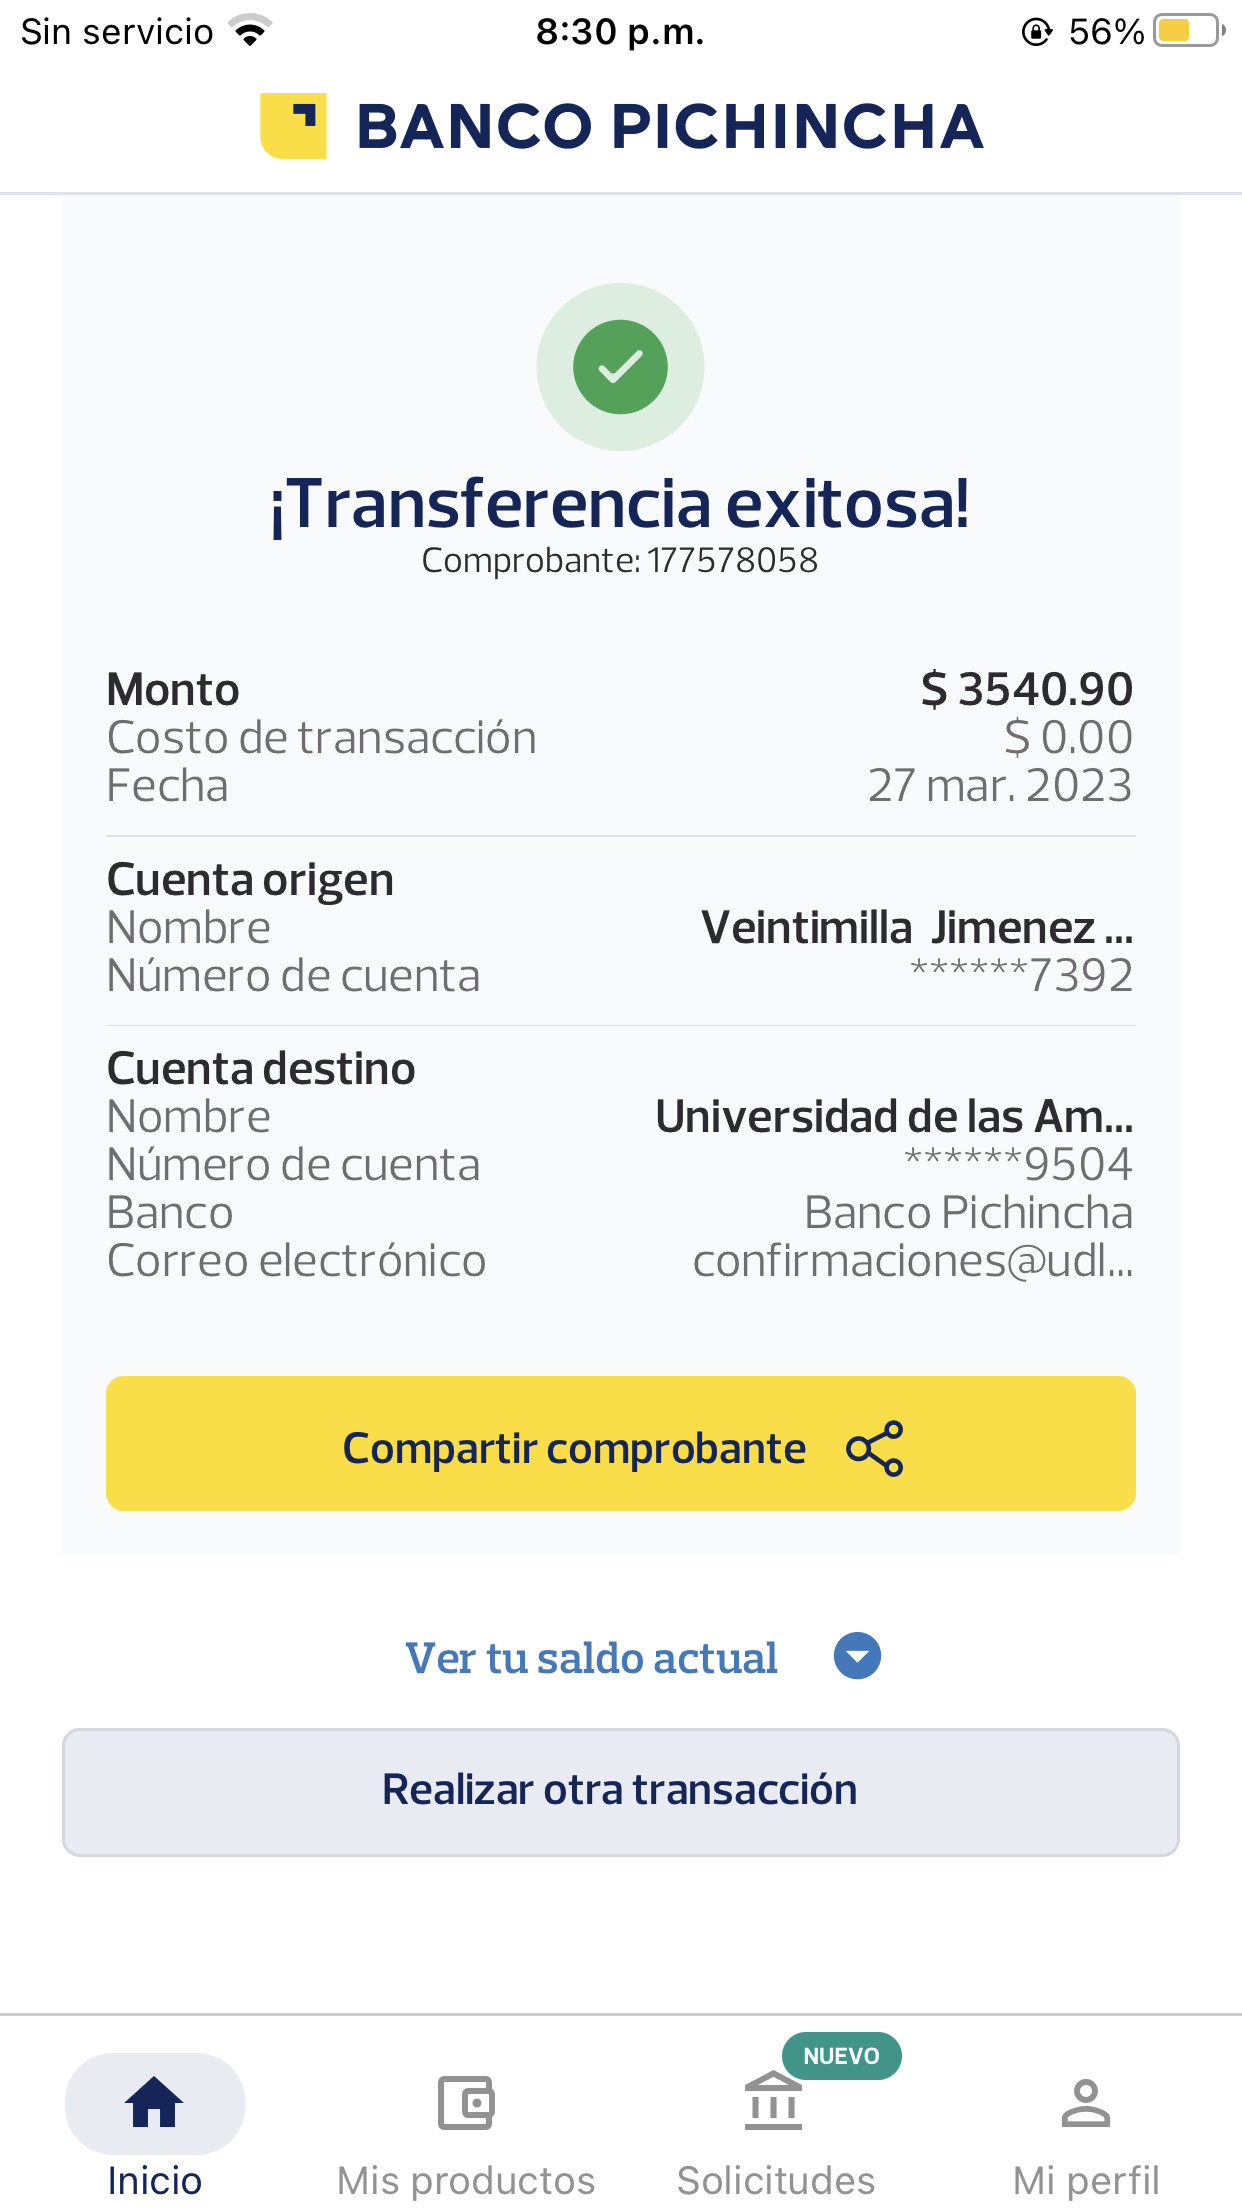The height and width of the screenshot is (2208, 1242).
Task: Tap the truncated destination email address
Action: pos(912,1261)
